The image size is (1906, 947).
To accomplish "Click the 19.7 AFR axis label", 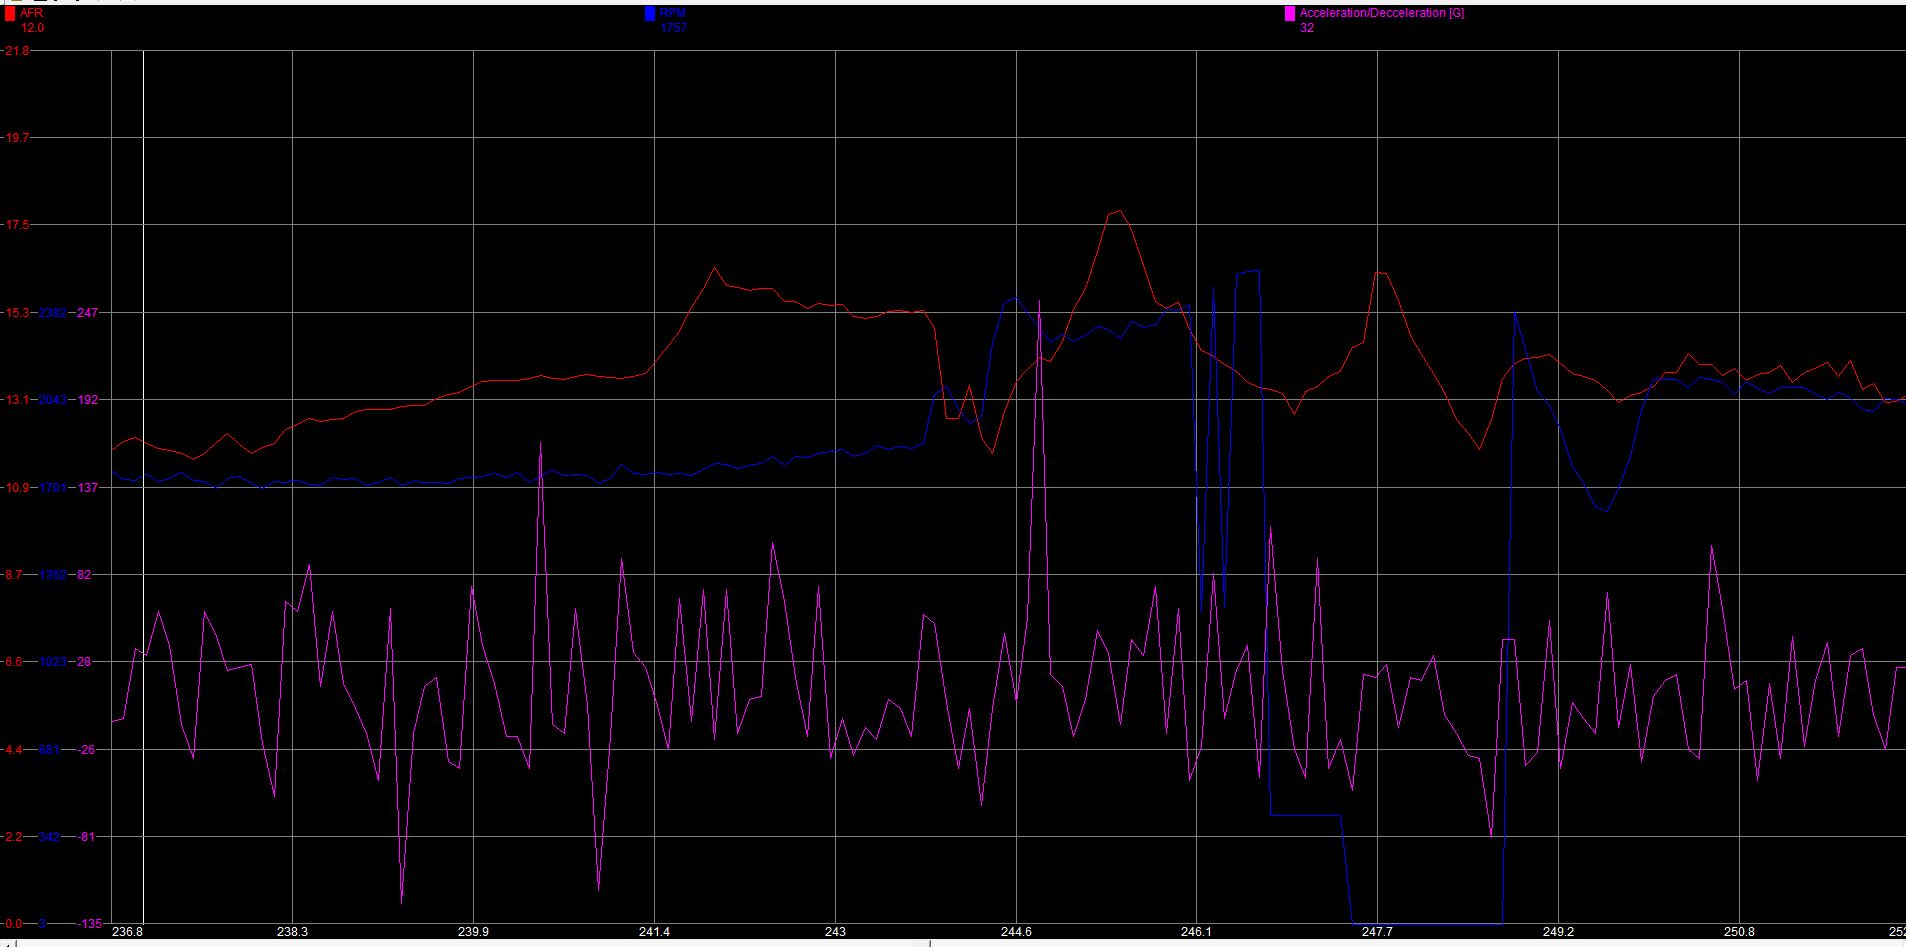I will pos(18,138).
